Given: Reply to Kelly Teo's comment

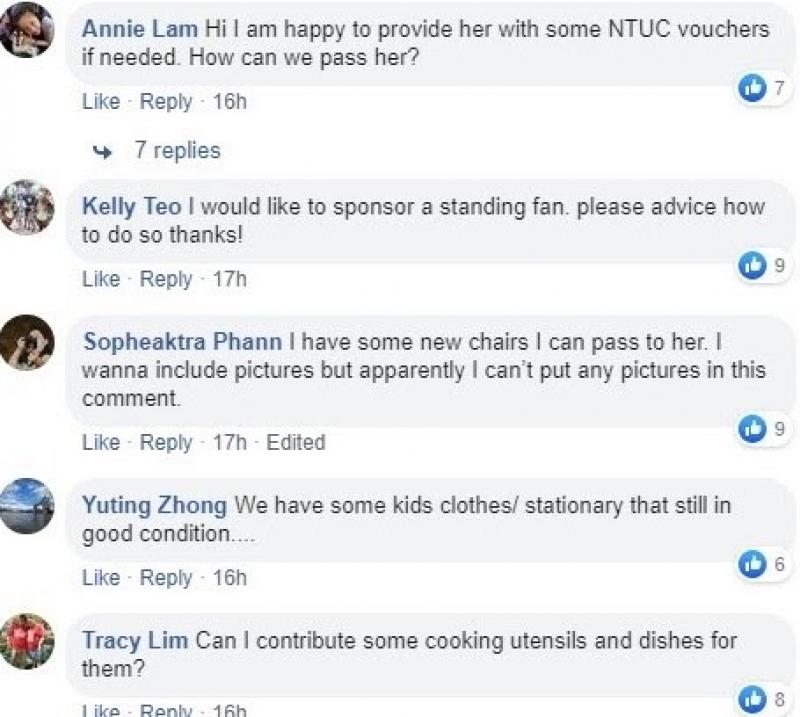Looking at the screenshot, I should [x=166, y=279].
